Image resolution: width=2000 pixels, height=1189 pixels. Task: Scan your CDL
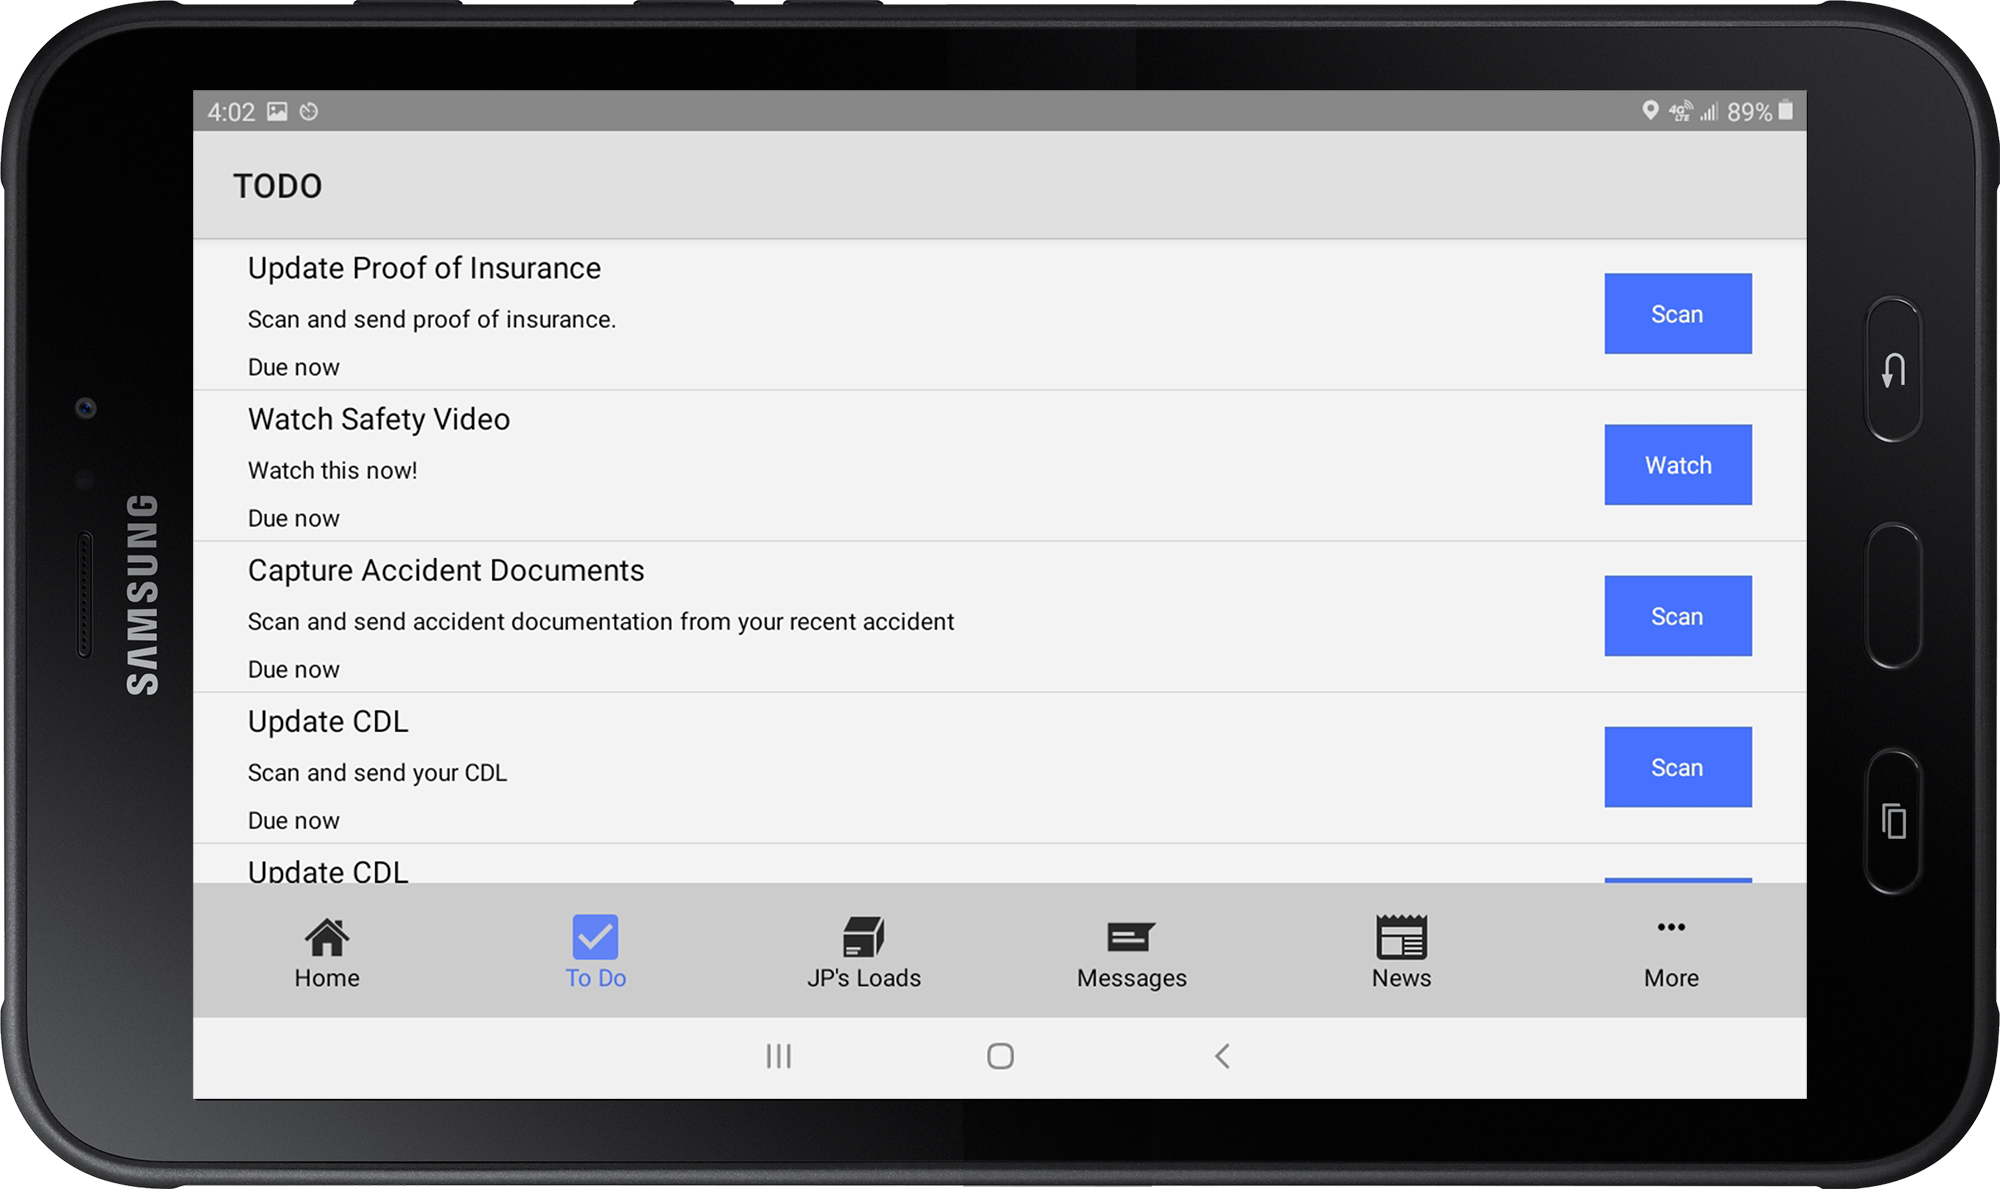pyautogui.click(x=1677, y=766)
